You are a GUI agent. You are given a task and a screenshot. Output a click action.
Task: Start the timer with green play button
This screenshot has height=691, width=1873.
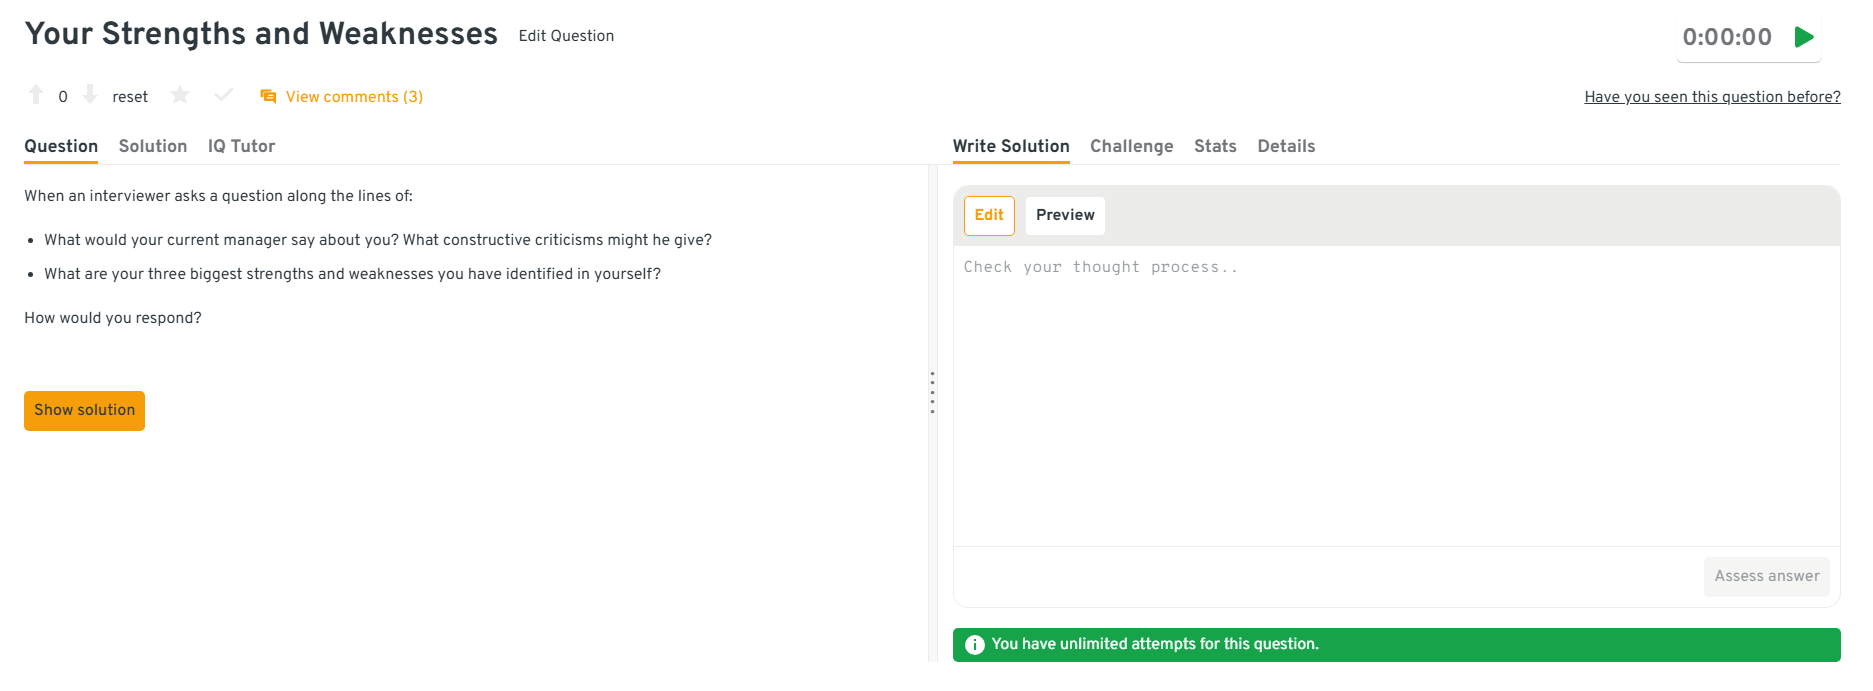point(1804,38)
